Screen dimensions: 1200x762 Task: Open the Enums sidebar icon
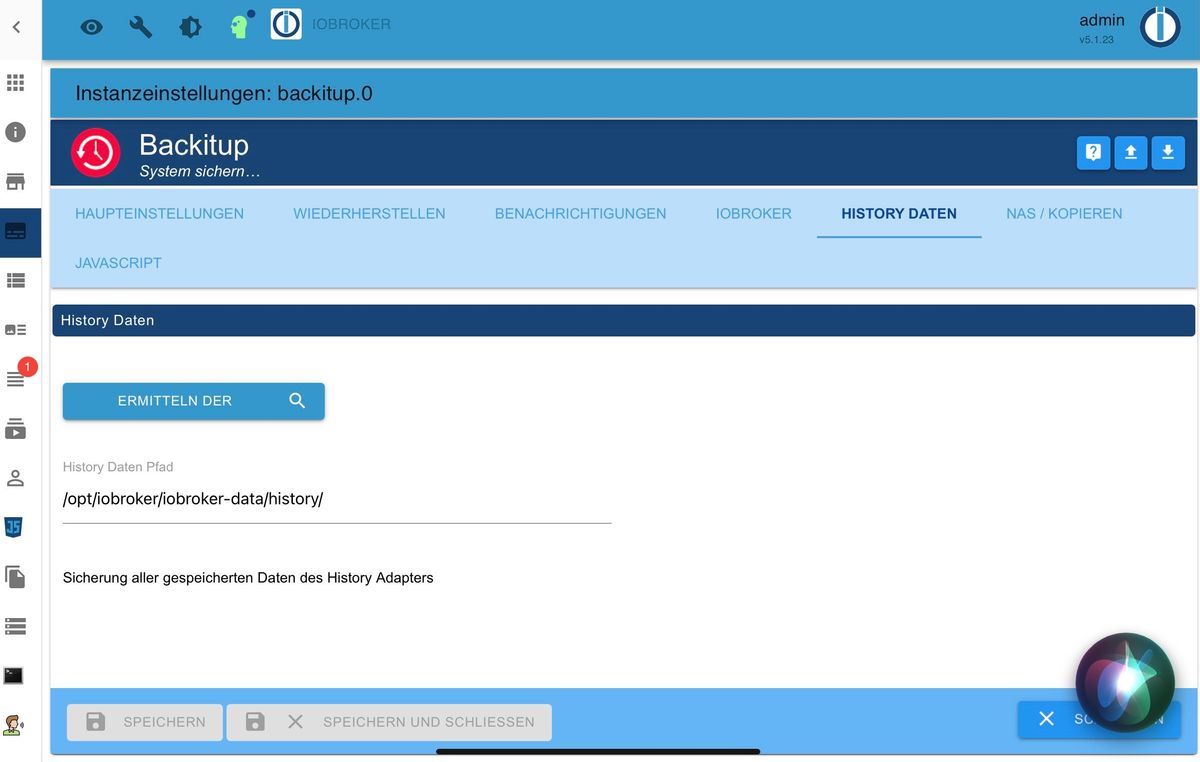click(16, 329)
